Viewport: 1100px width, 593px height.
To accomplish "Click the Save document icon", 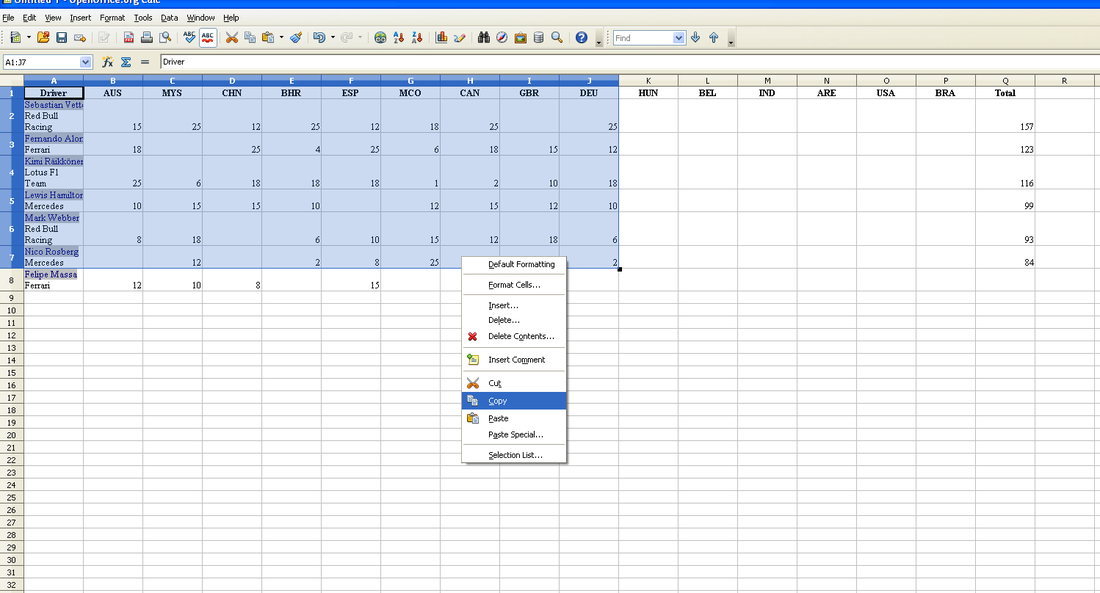I will pos(61,38).
